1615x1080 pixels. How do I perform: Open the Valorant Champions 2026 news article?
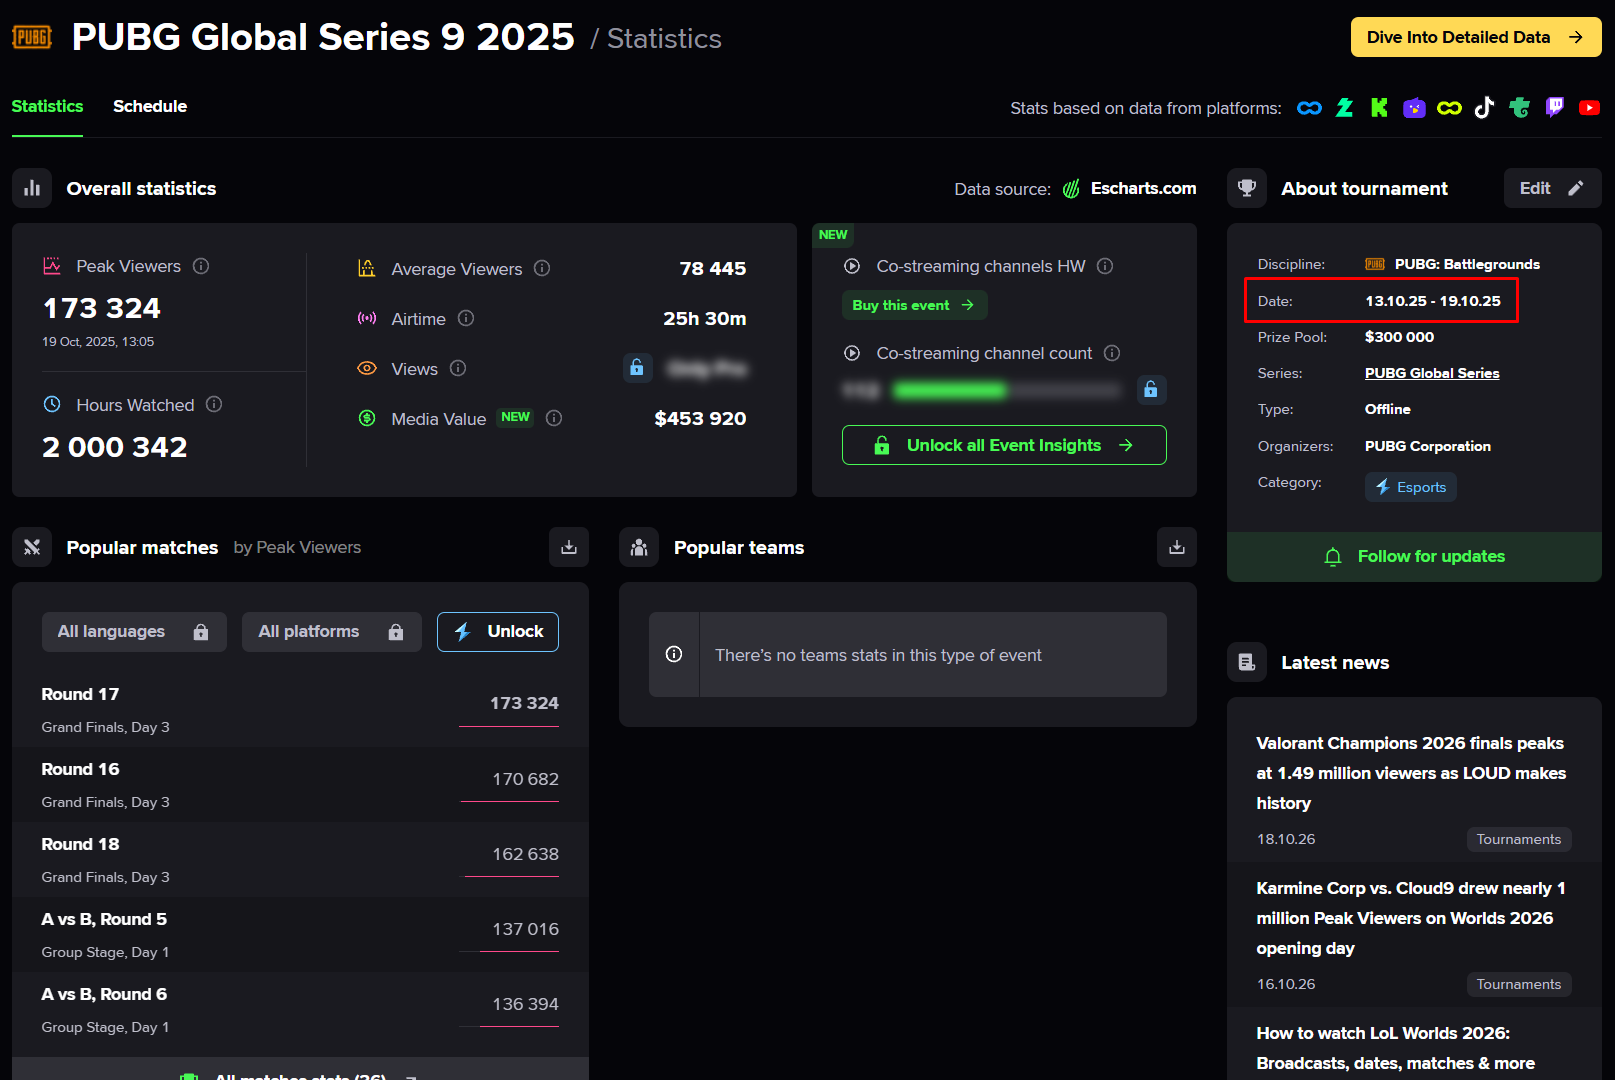pos(1411,773)
